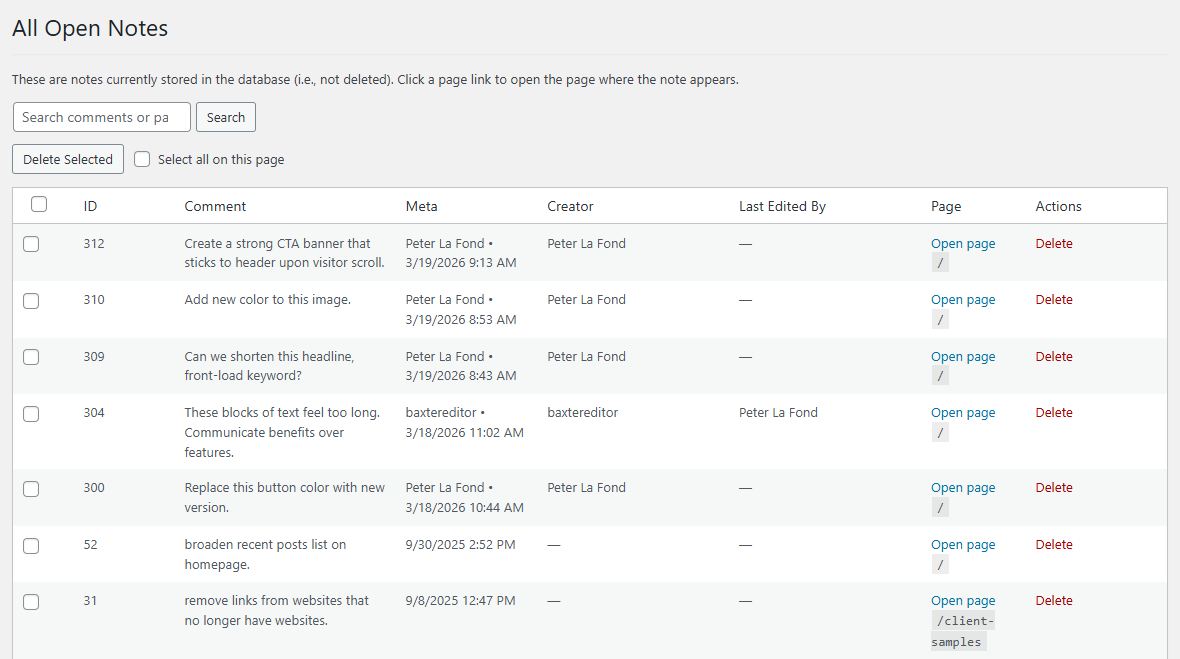Check the box for note ID 312
The height and width of the screenshot is (659, 1180).
point(31,244)
